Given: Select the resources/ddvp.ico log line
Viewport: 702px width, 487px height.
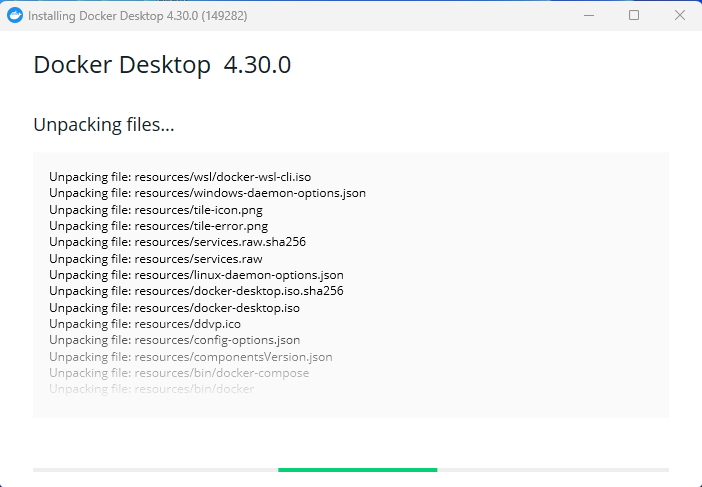Looking at the screenshot, I should pyautogui.click(x=145, y=324).
